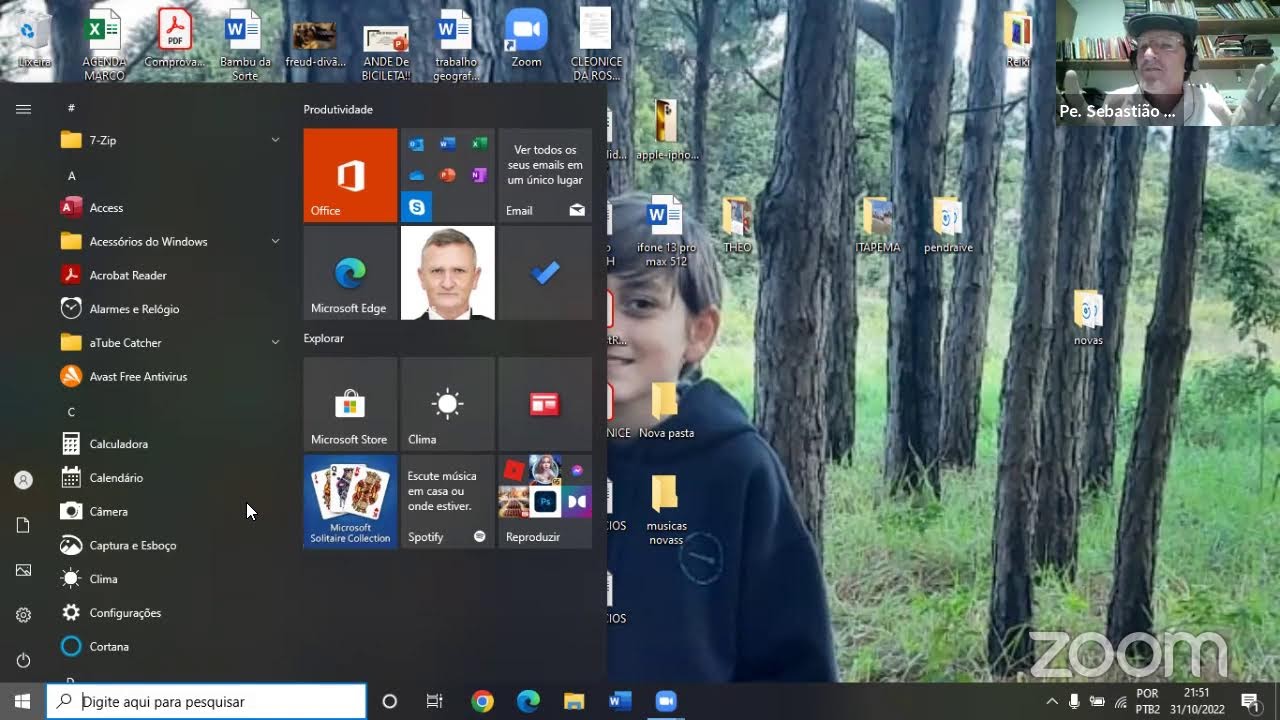Open File Explorer from taskbar
Screen dimensions: 1280x720
coord(574,701)
